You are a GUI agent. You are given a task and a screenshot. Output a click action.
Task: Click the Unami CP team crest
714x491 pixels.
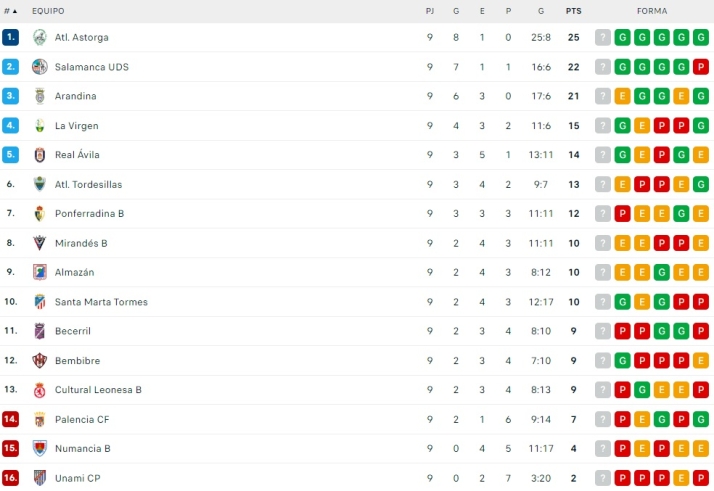pyautogui.click(x=40, y=478)
